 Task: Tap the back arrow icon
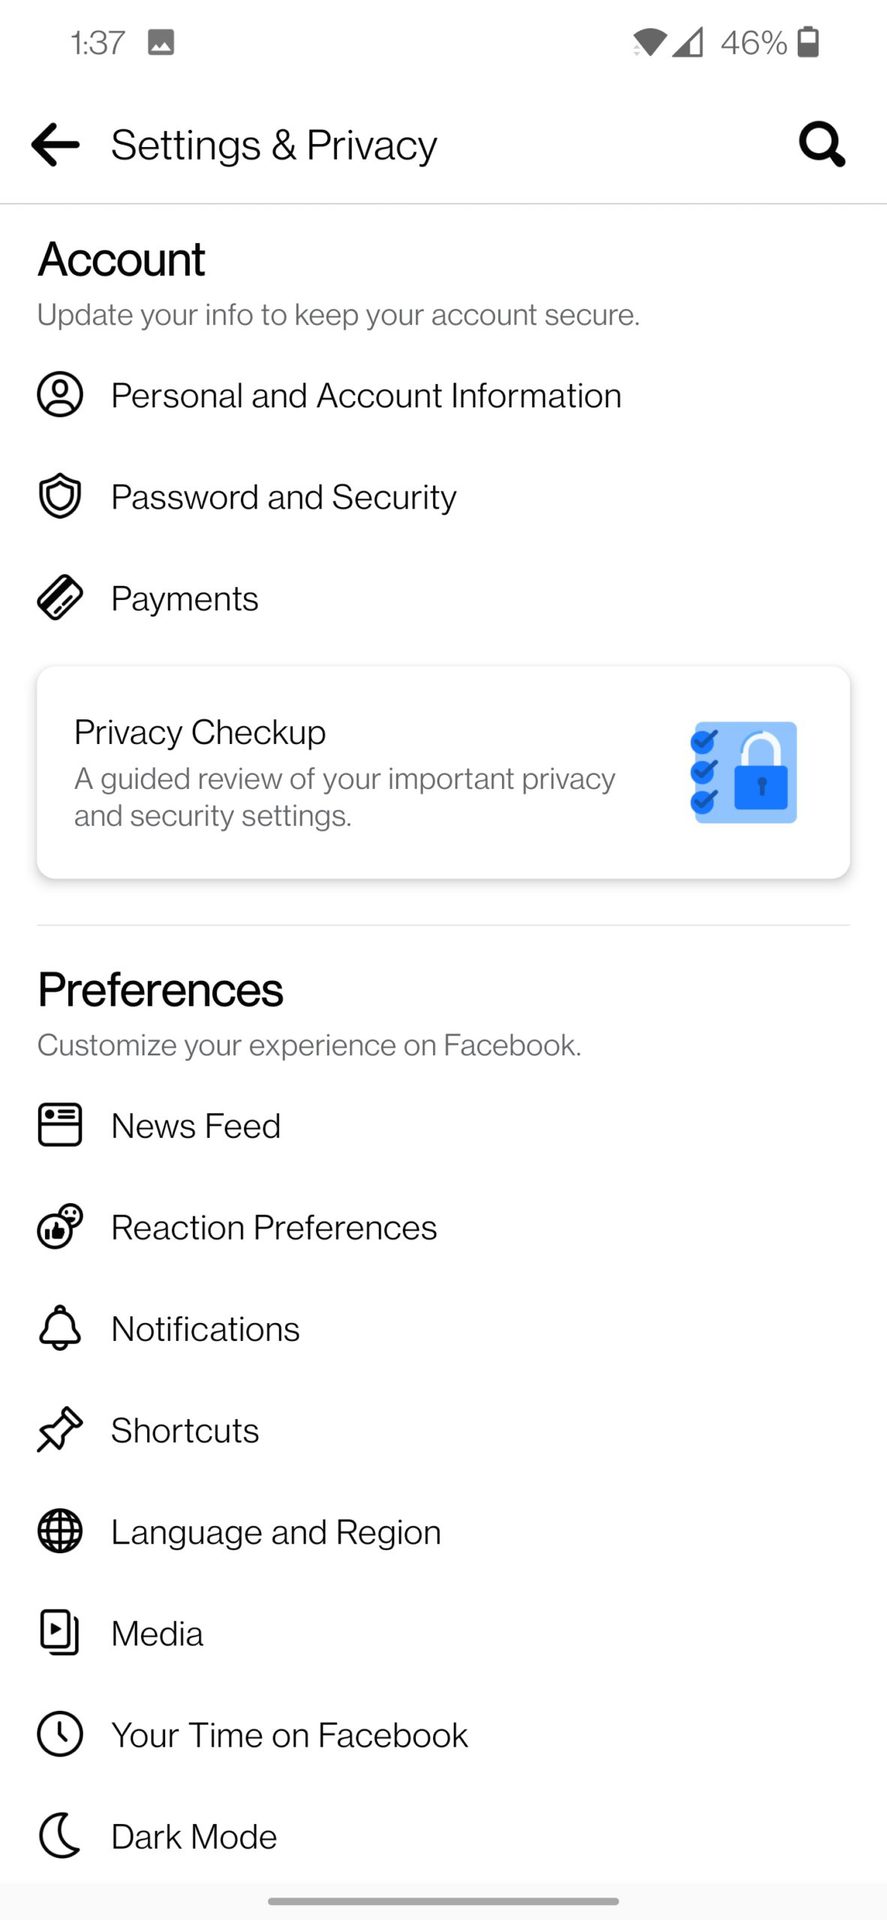tap(55, 145)
